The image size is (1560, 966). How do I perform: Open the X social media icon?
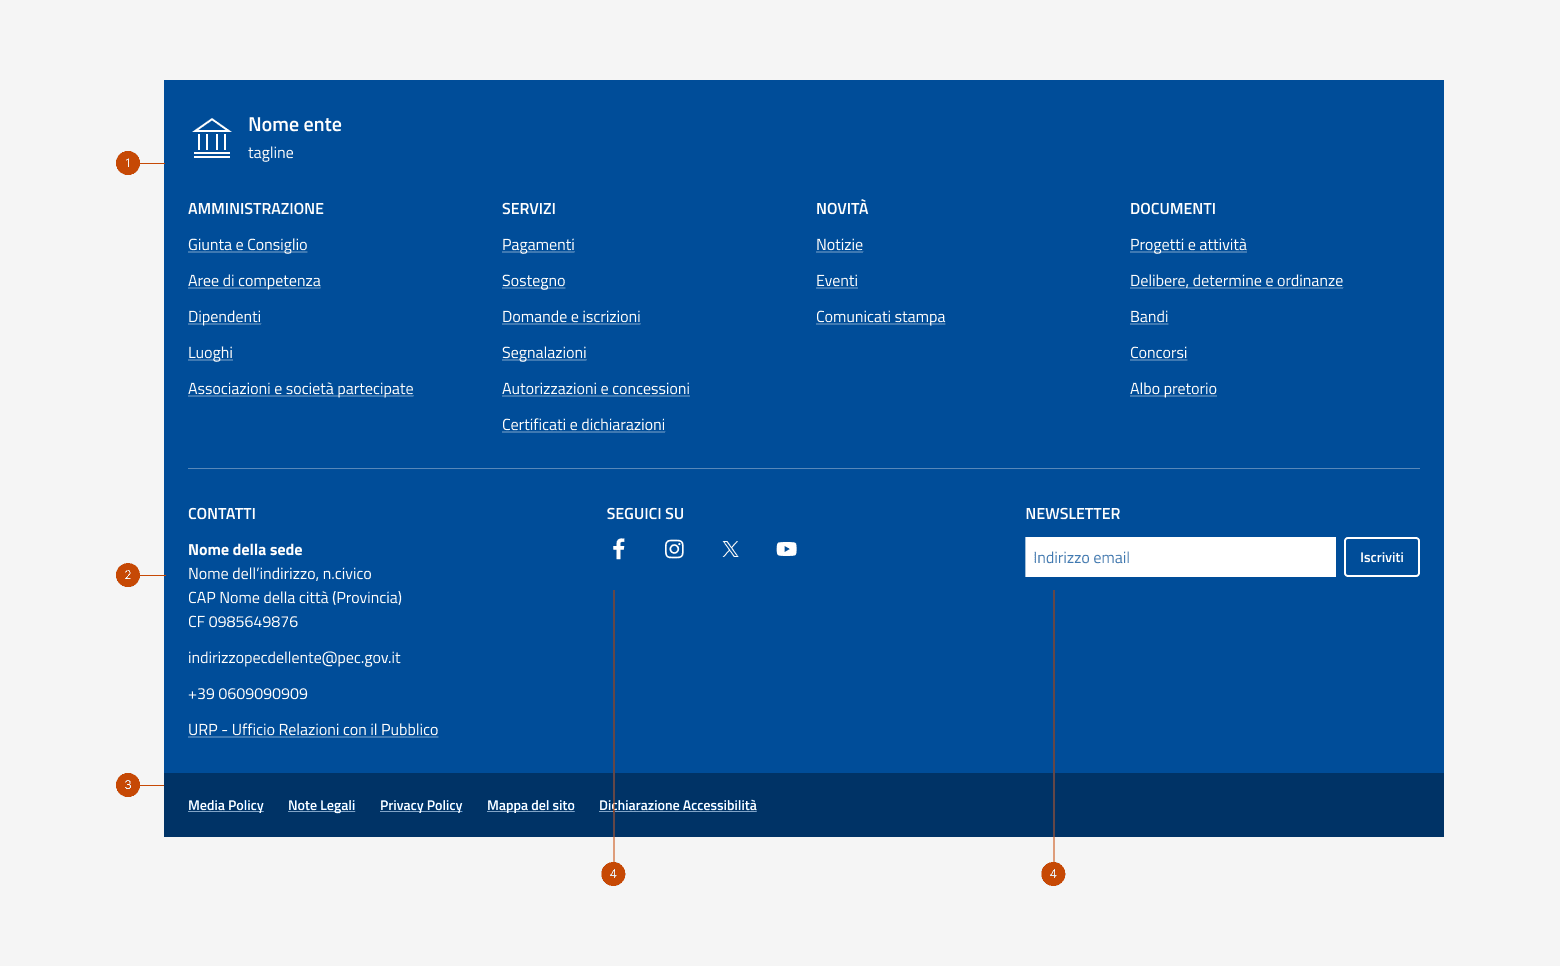click(730, 548)
